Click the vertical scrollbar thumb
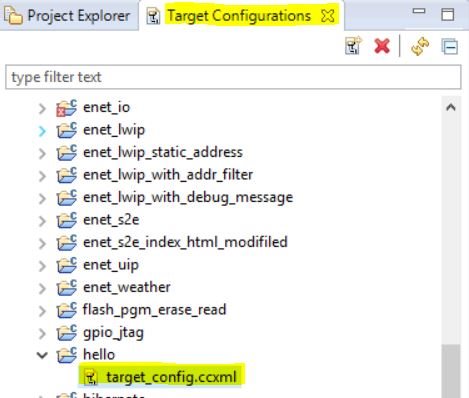469x398 pixels. pyautogui.click(x=451, y=371)
